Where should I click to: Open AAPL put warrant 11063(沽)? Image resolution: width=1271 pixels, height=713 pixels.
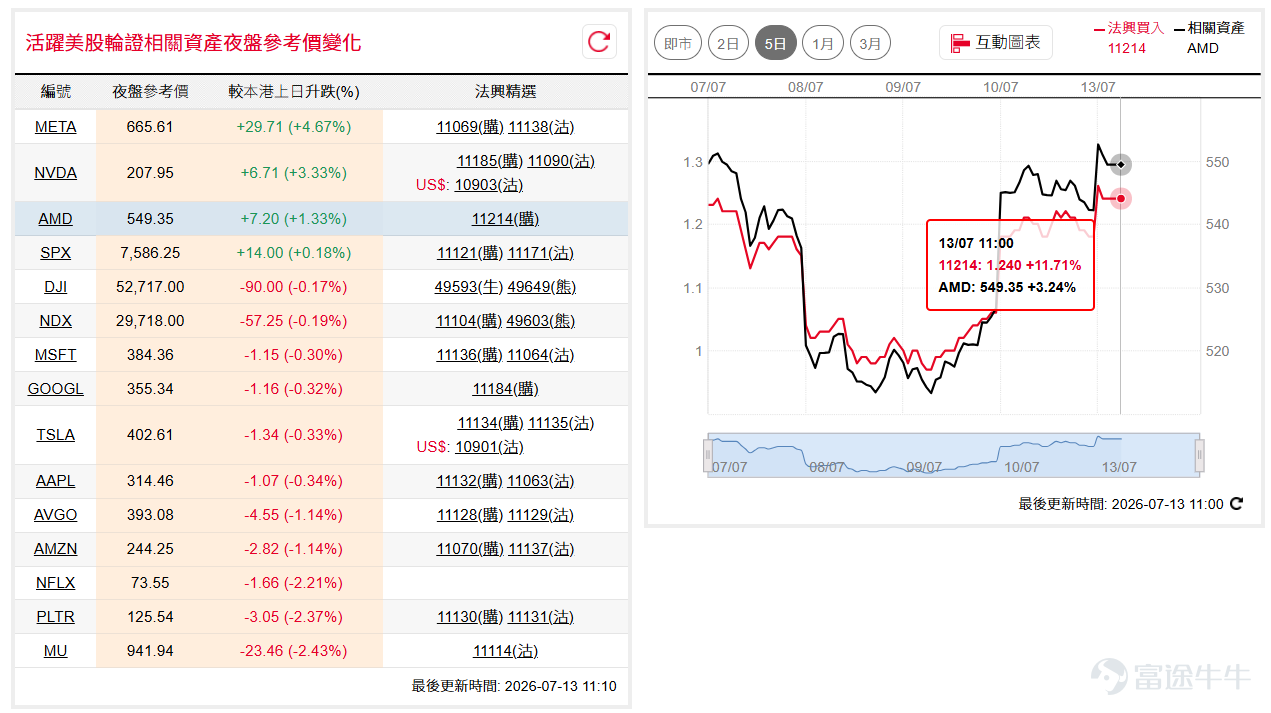541,481
